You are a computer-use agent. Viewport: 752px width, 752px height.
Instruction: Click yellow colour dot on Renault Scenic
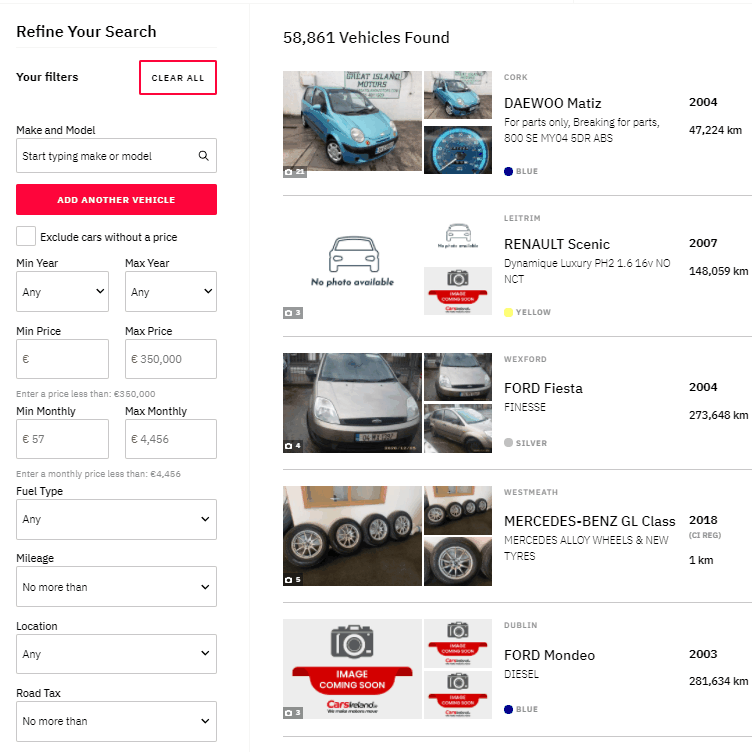click(x=508, y=312)
